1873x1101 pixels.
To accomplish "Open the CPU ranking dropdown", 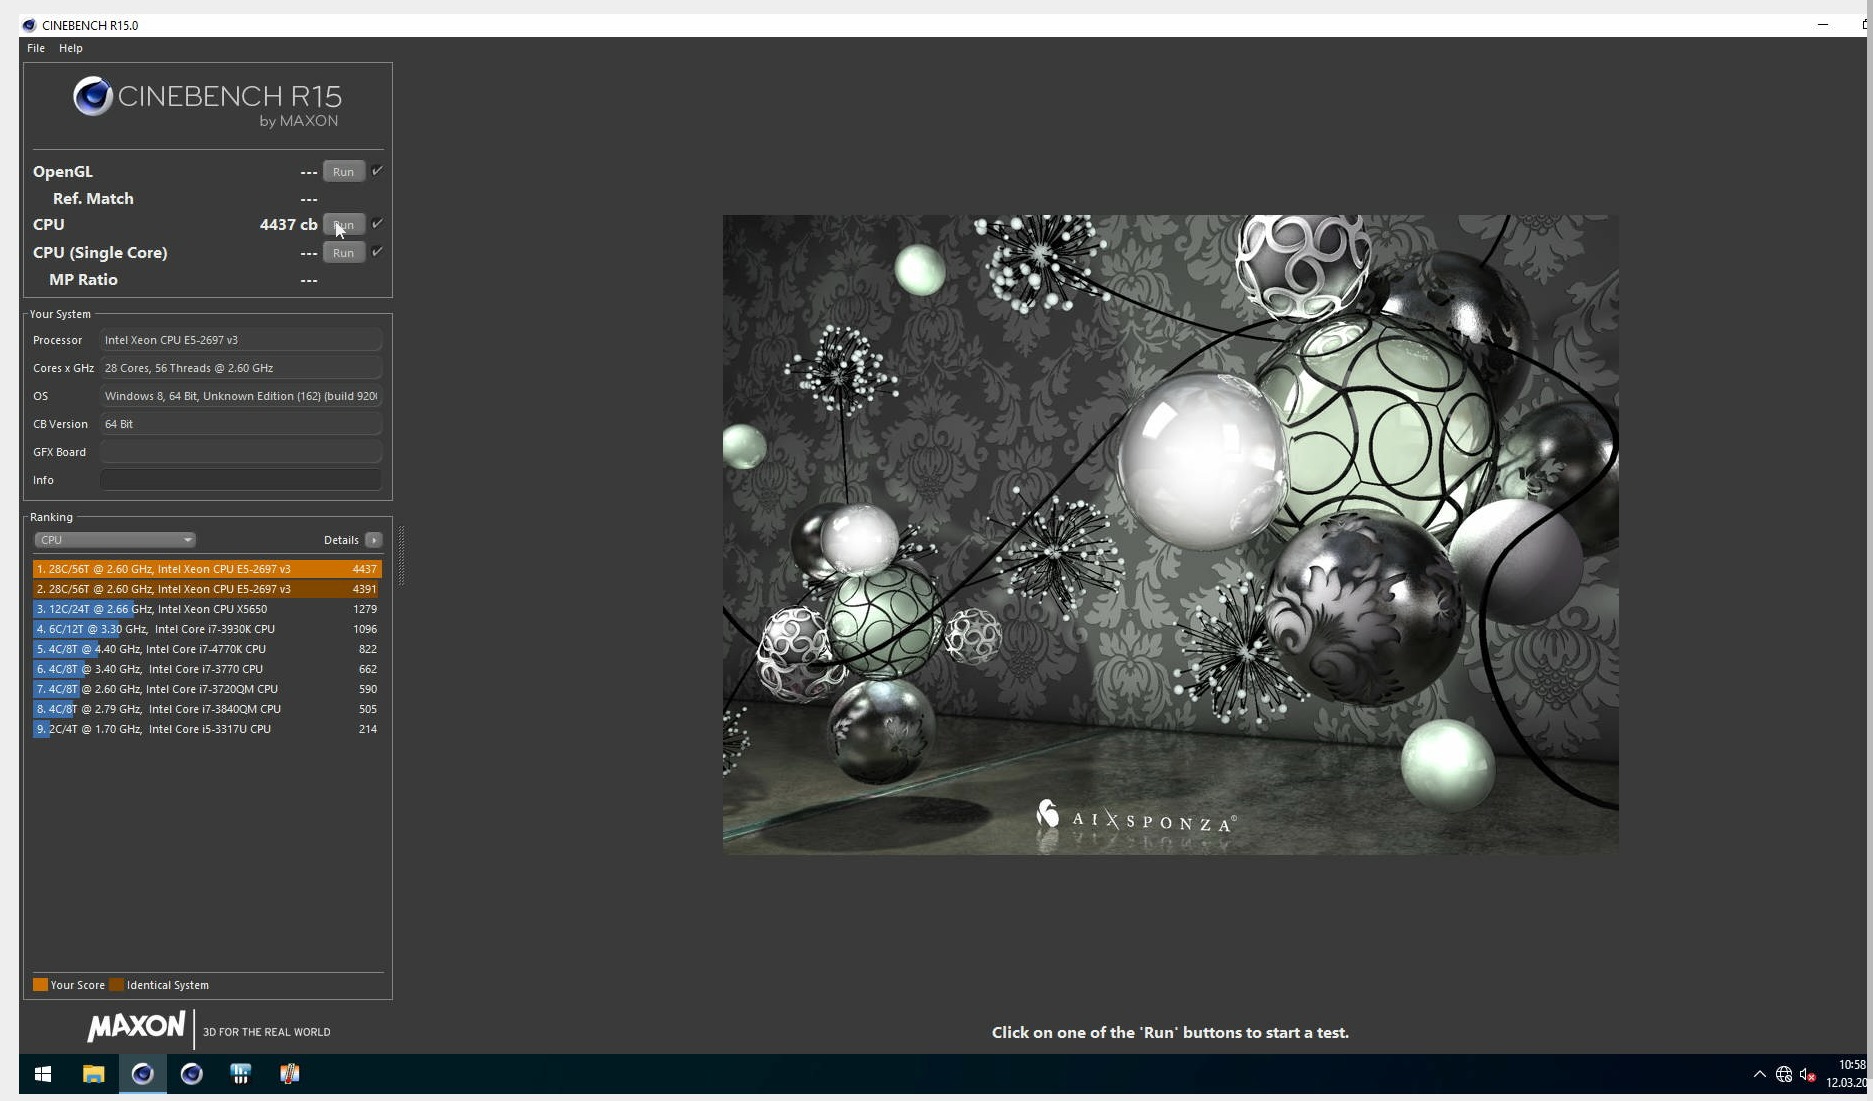I will pyautogui.click(x=114, y=540).
